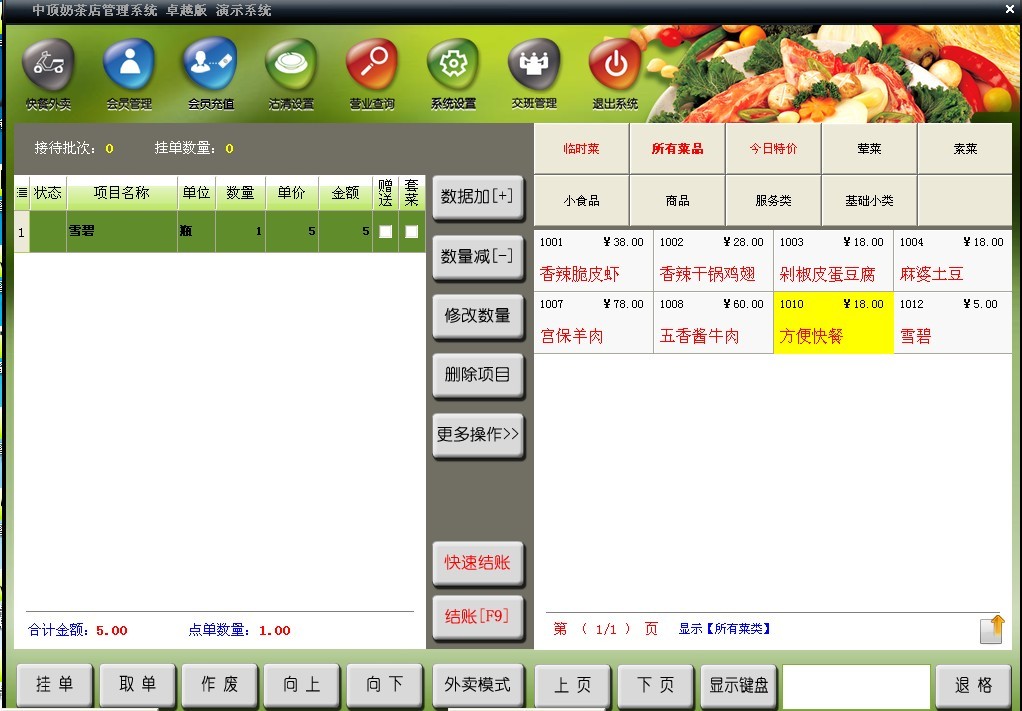The width and height of the screenshot is (1022, 711).
Task: Switch to the 素菜 category tab
Action: 965,149
